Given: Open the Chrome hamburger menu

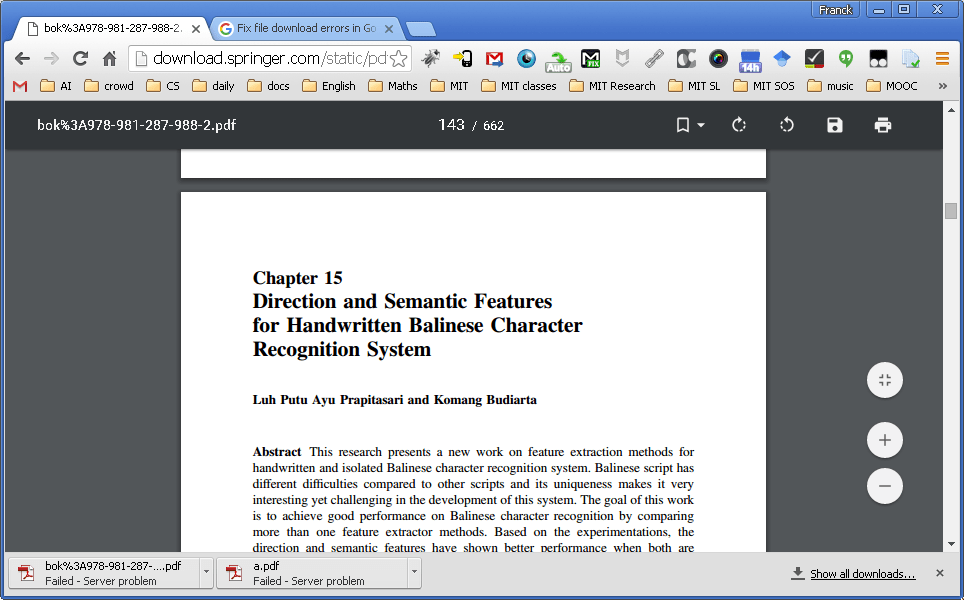Looking at the screenshot, I should (942, 59).
